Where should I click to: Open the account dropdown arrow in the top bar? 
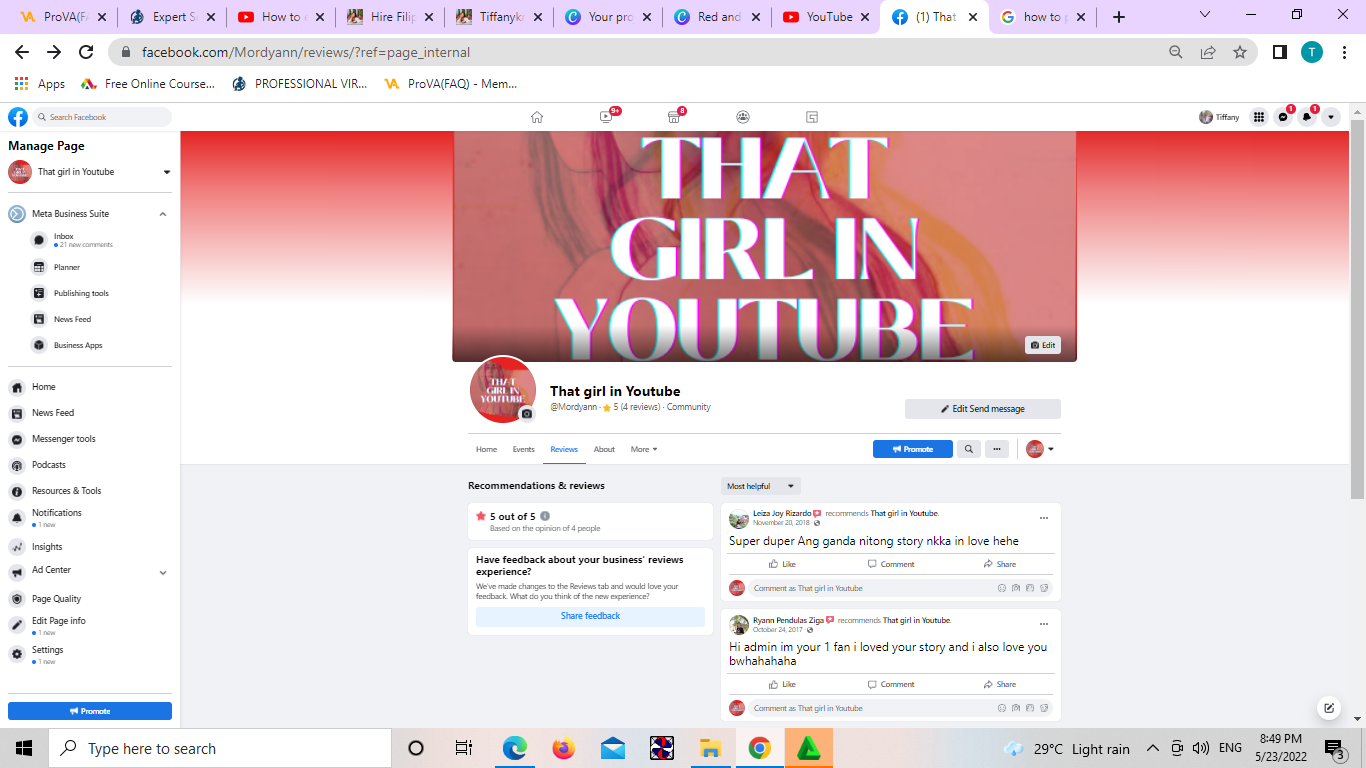tap(1331, 117)
